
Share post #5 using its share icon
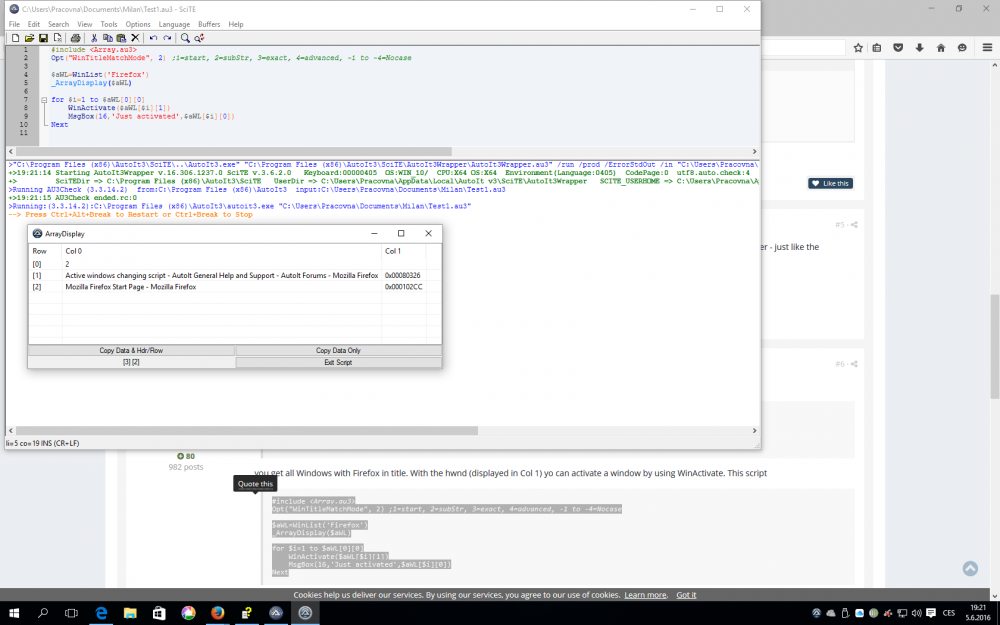(x=854, y=224)
